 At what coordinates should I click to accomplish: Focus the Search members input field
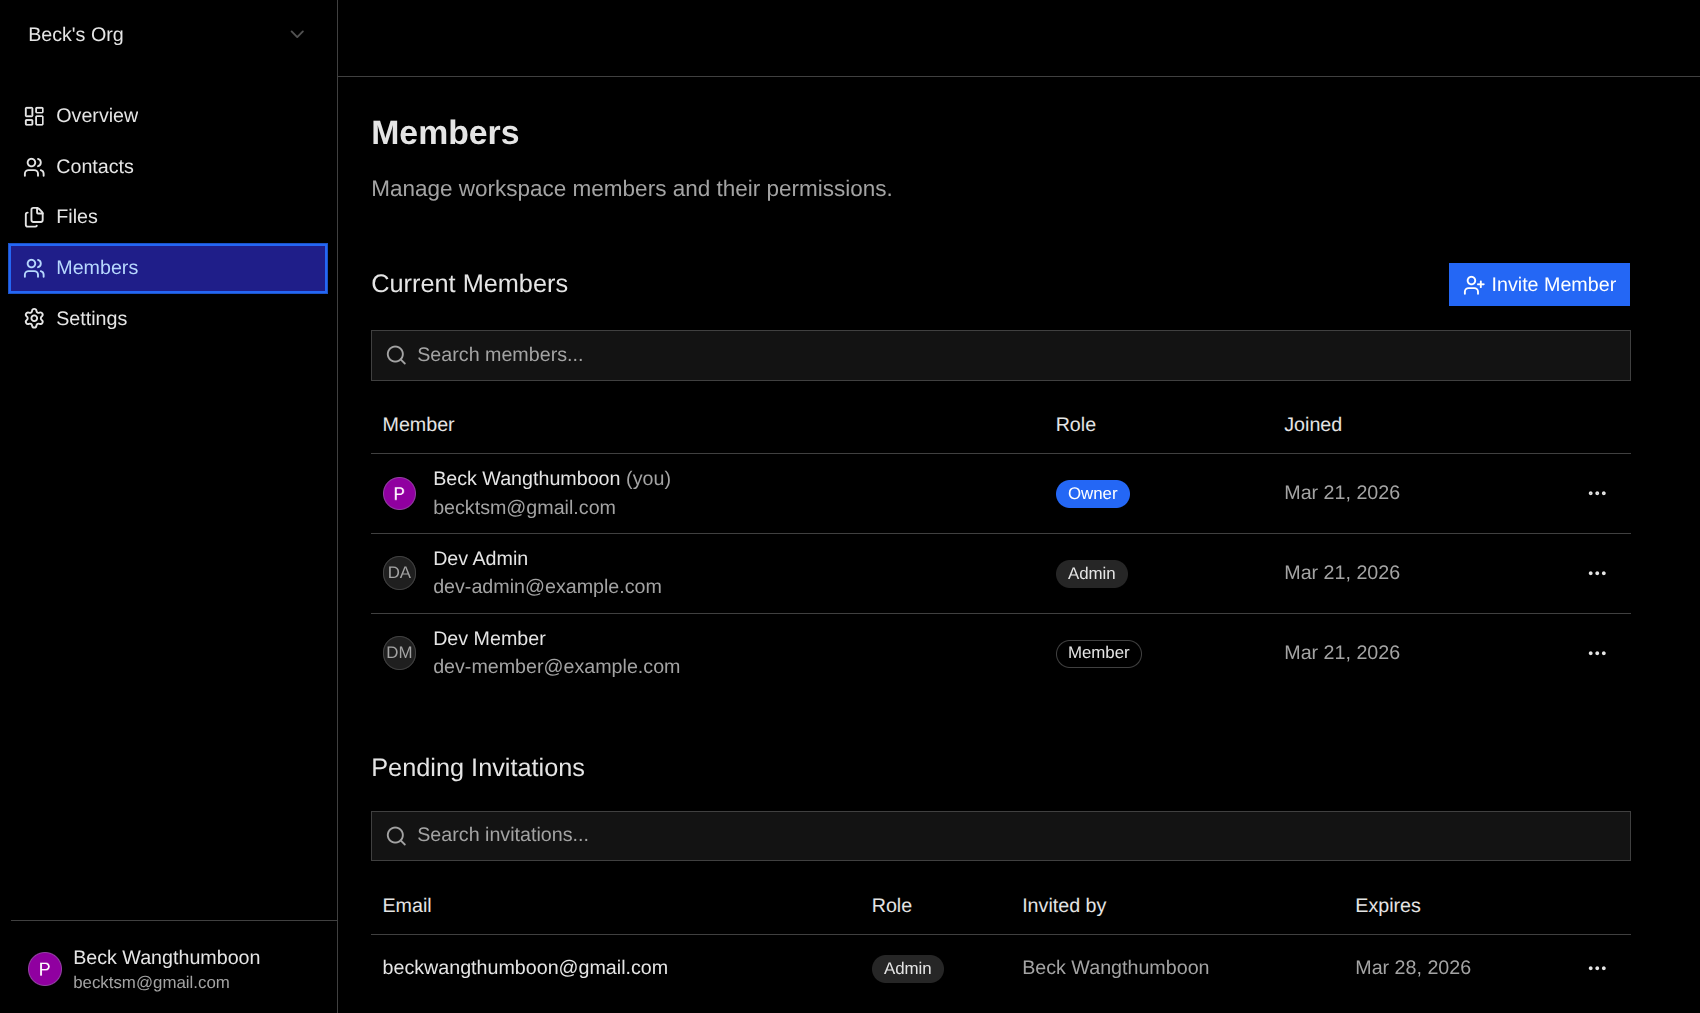pos(1000,355)
